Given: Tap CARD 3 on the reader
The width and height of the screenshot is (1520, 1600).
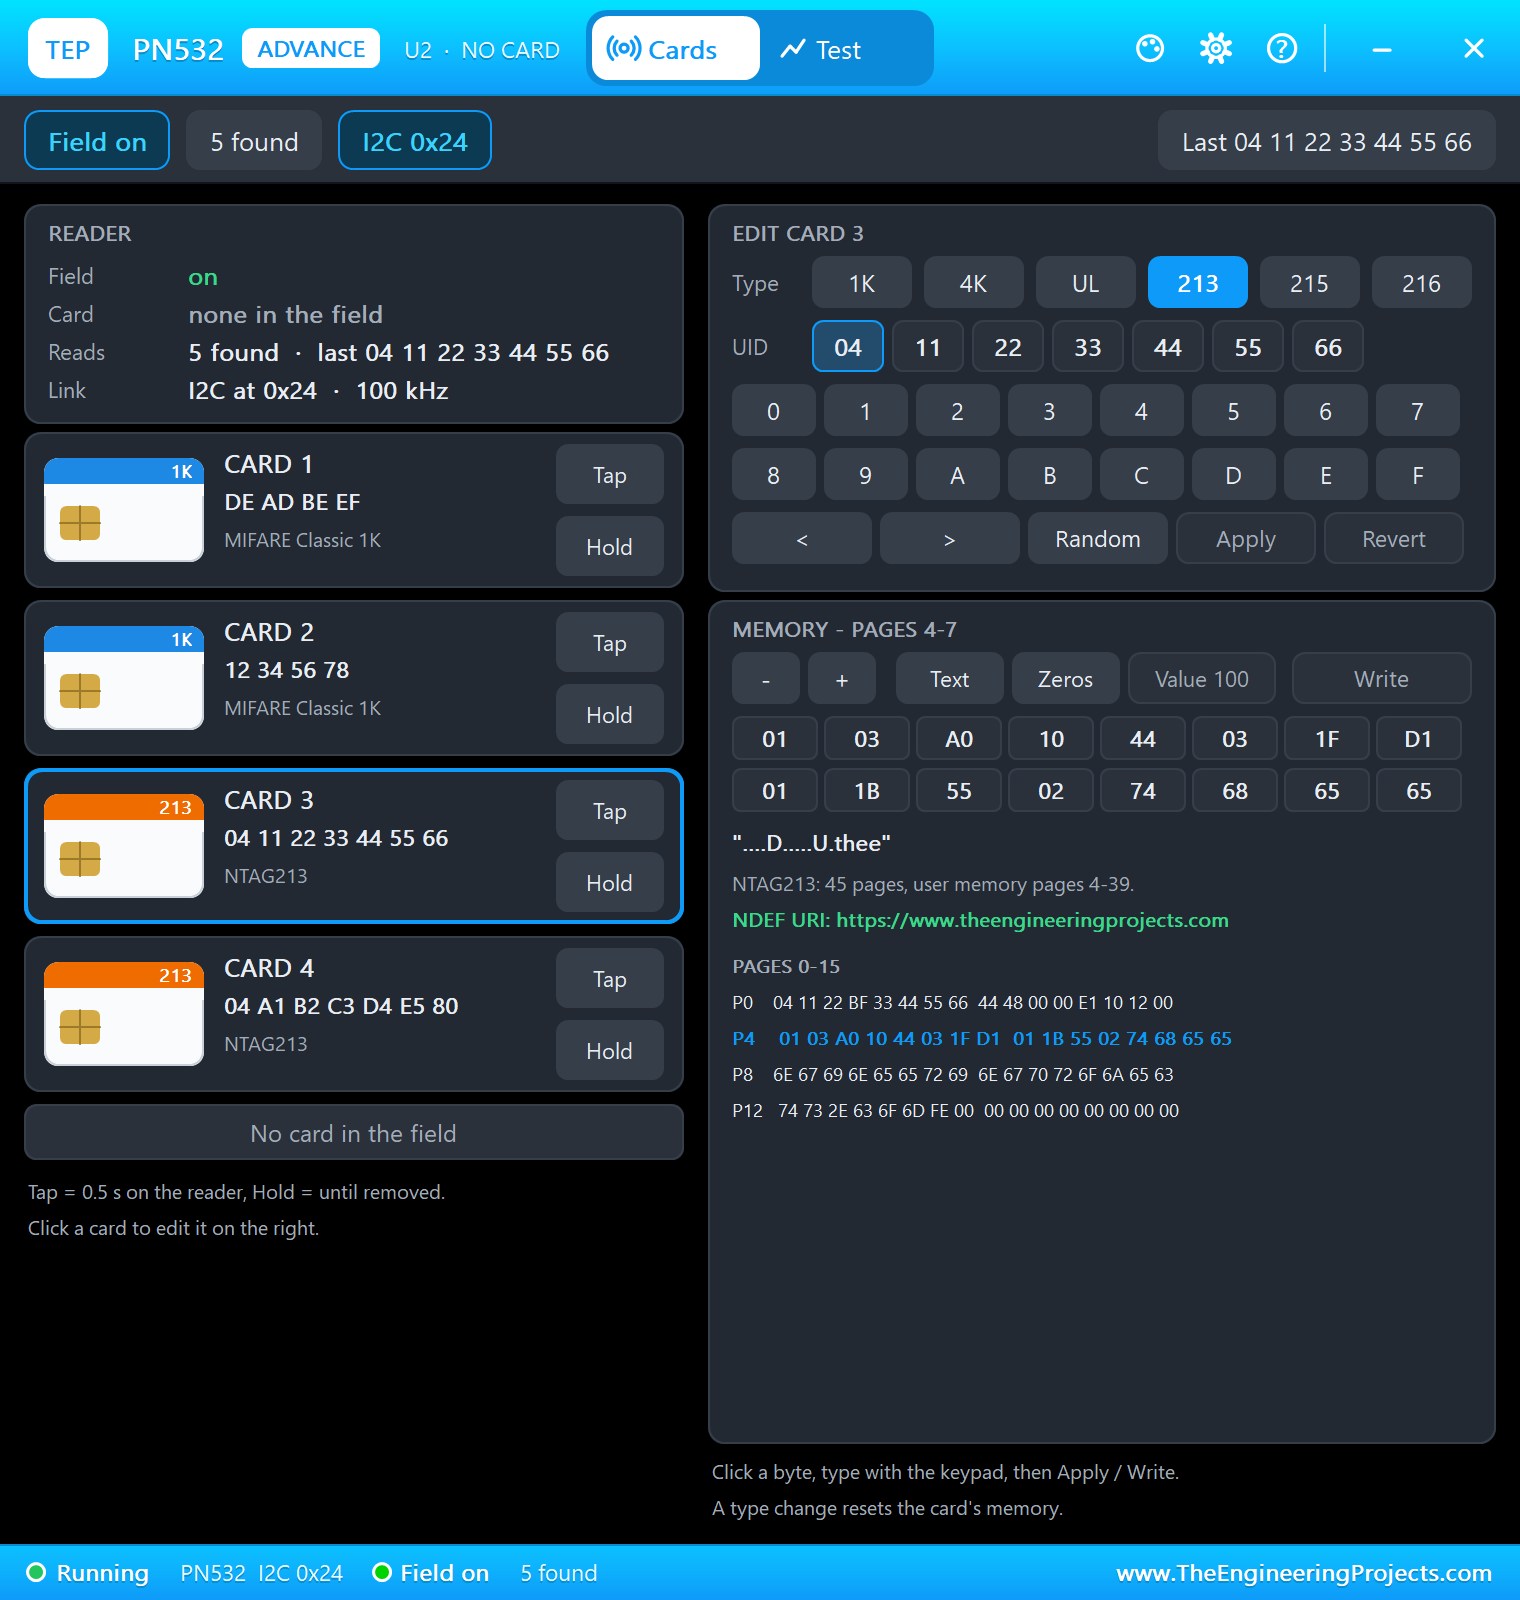Looking at the screenshot, I should [x=610, y=810].
